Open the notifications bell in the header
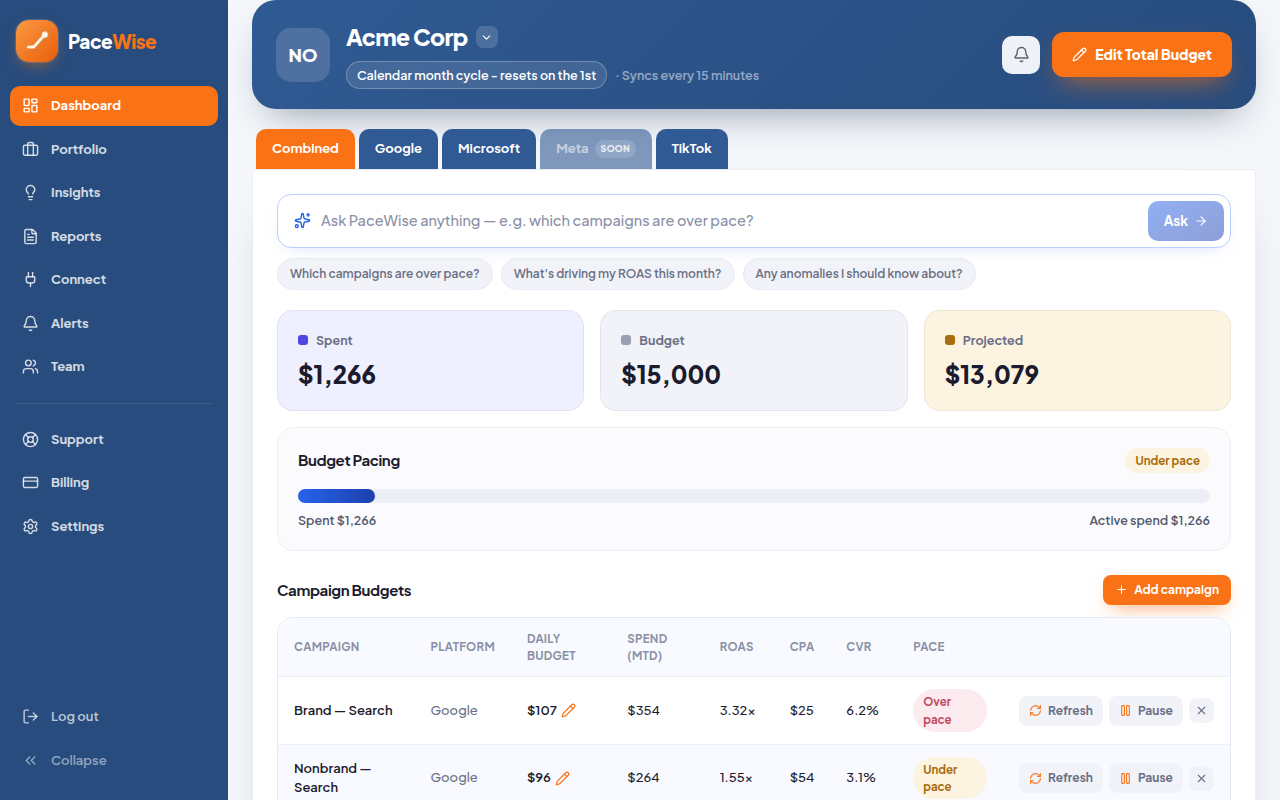Screen dimensions: 1280x800 [1021, 55]
